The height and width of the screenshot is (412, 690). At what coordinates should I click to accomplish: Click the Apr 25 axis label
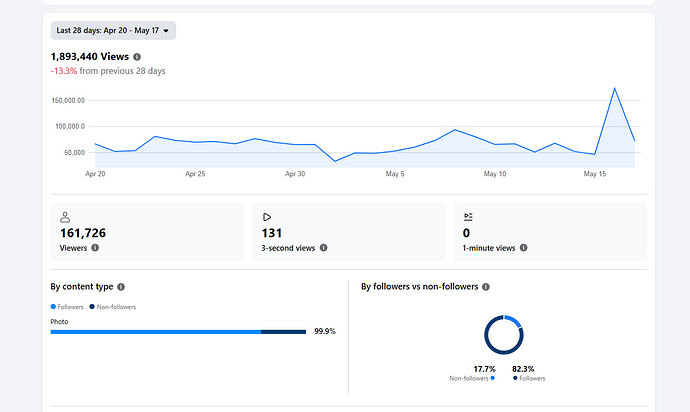(195, 174)
